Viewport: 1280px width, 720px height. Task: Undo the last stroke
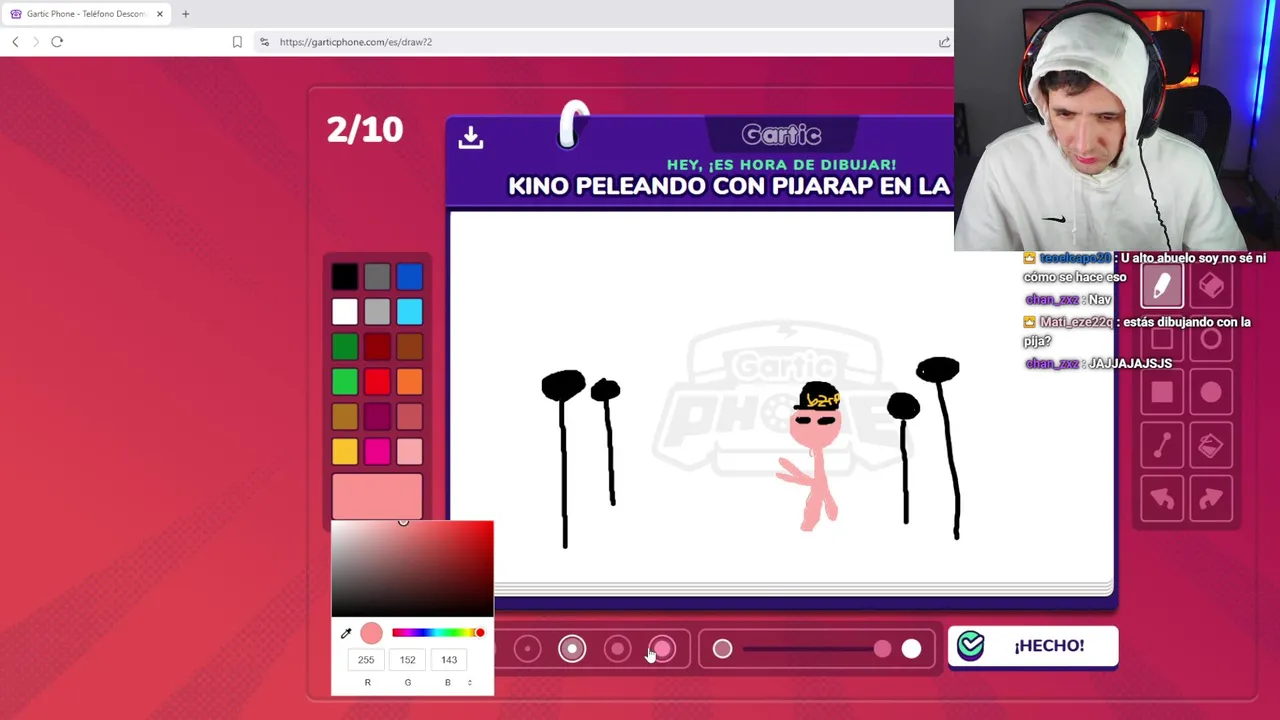[1162, 499]
